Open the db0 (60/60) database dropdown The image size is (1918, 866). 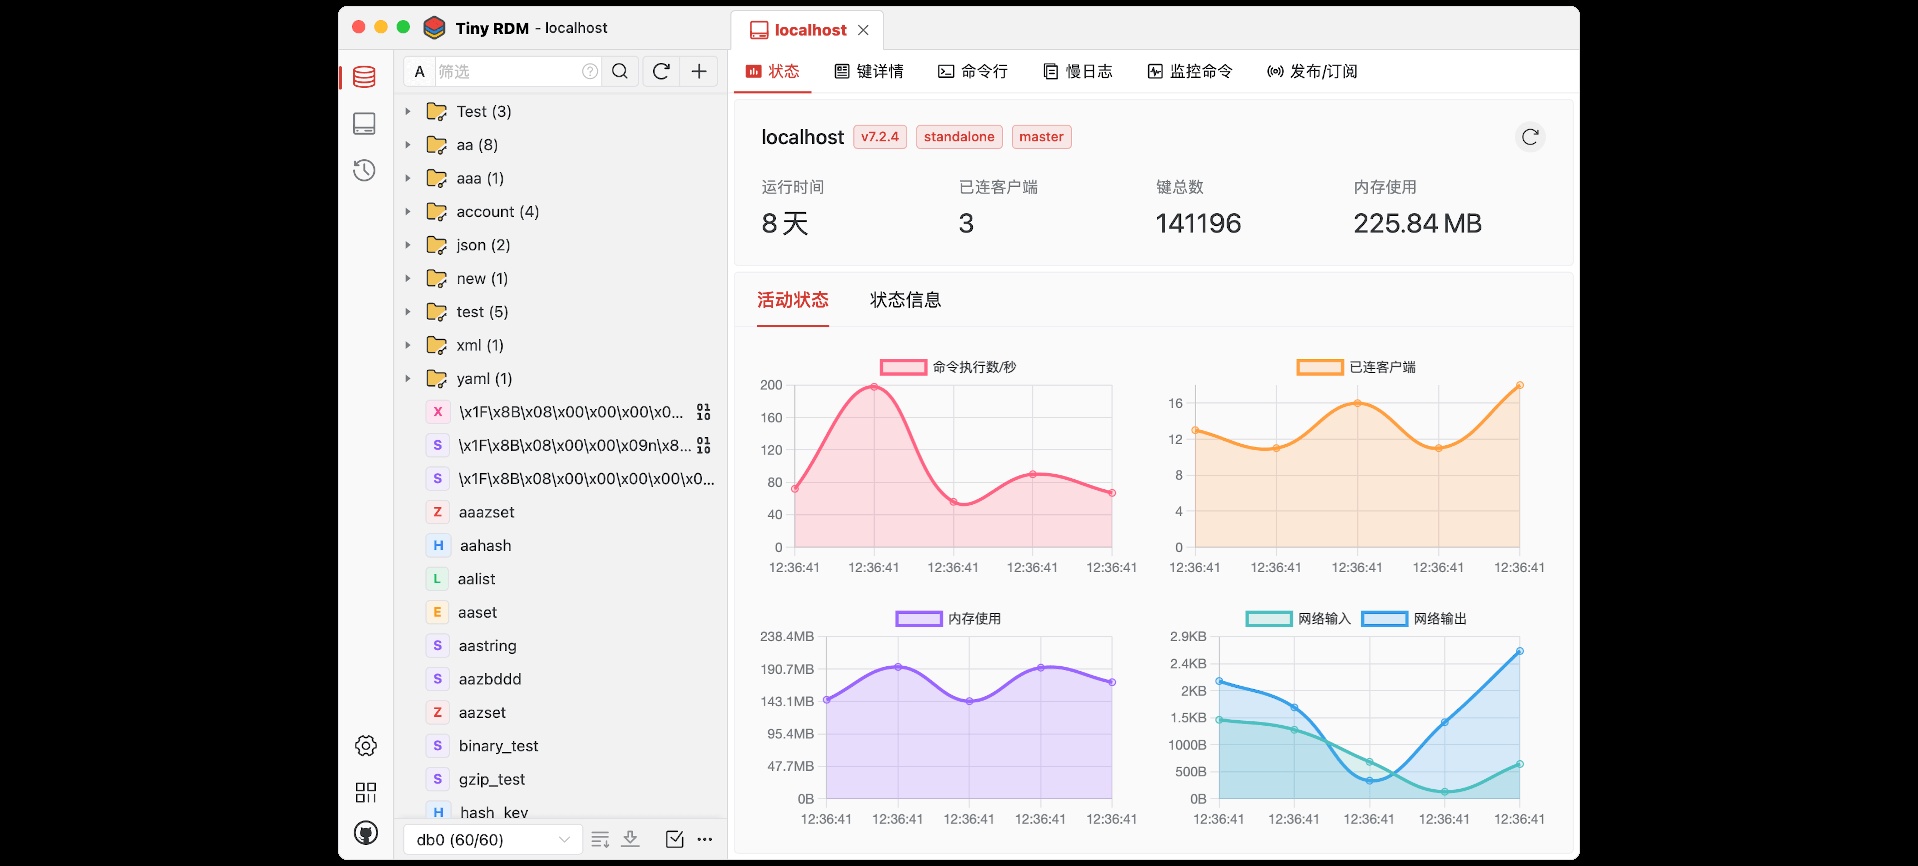[x=492, y=839]
